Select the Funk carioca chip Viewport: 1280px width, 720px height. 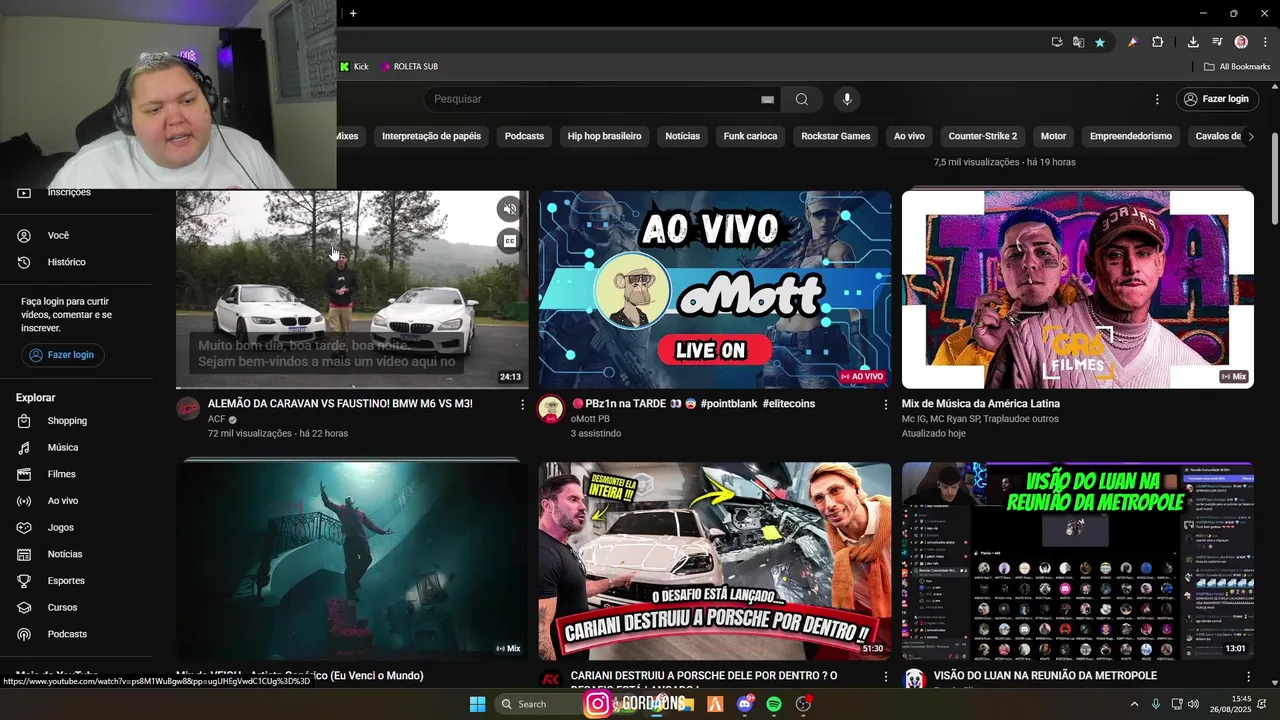point(750,136)
